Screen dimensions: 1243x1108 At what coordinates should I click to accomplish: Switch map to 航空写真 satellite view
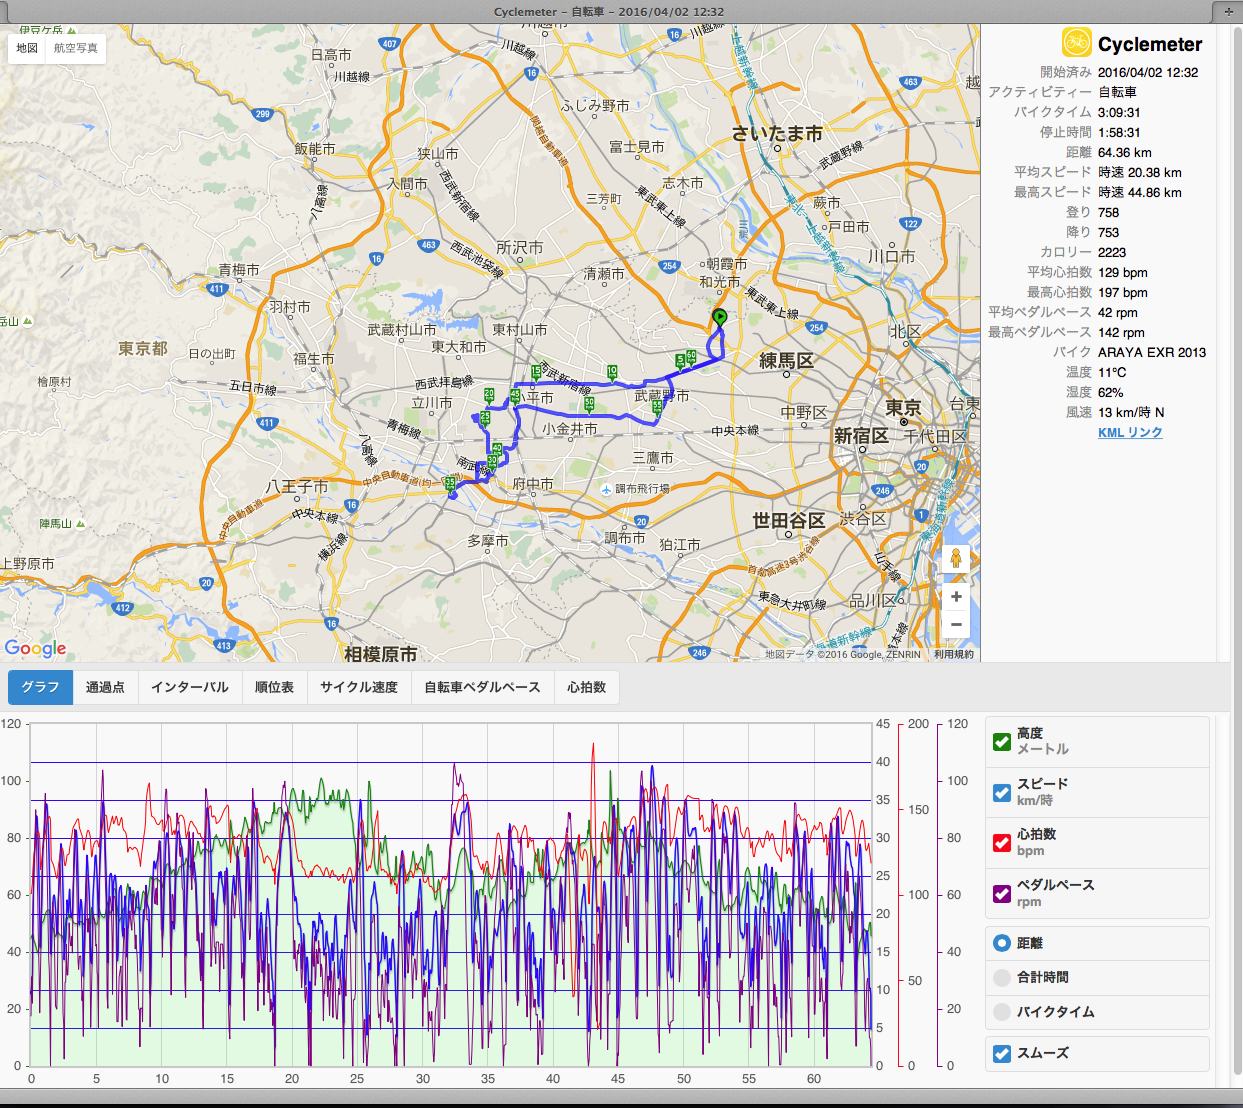(x=76, y=48)
